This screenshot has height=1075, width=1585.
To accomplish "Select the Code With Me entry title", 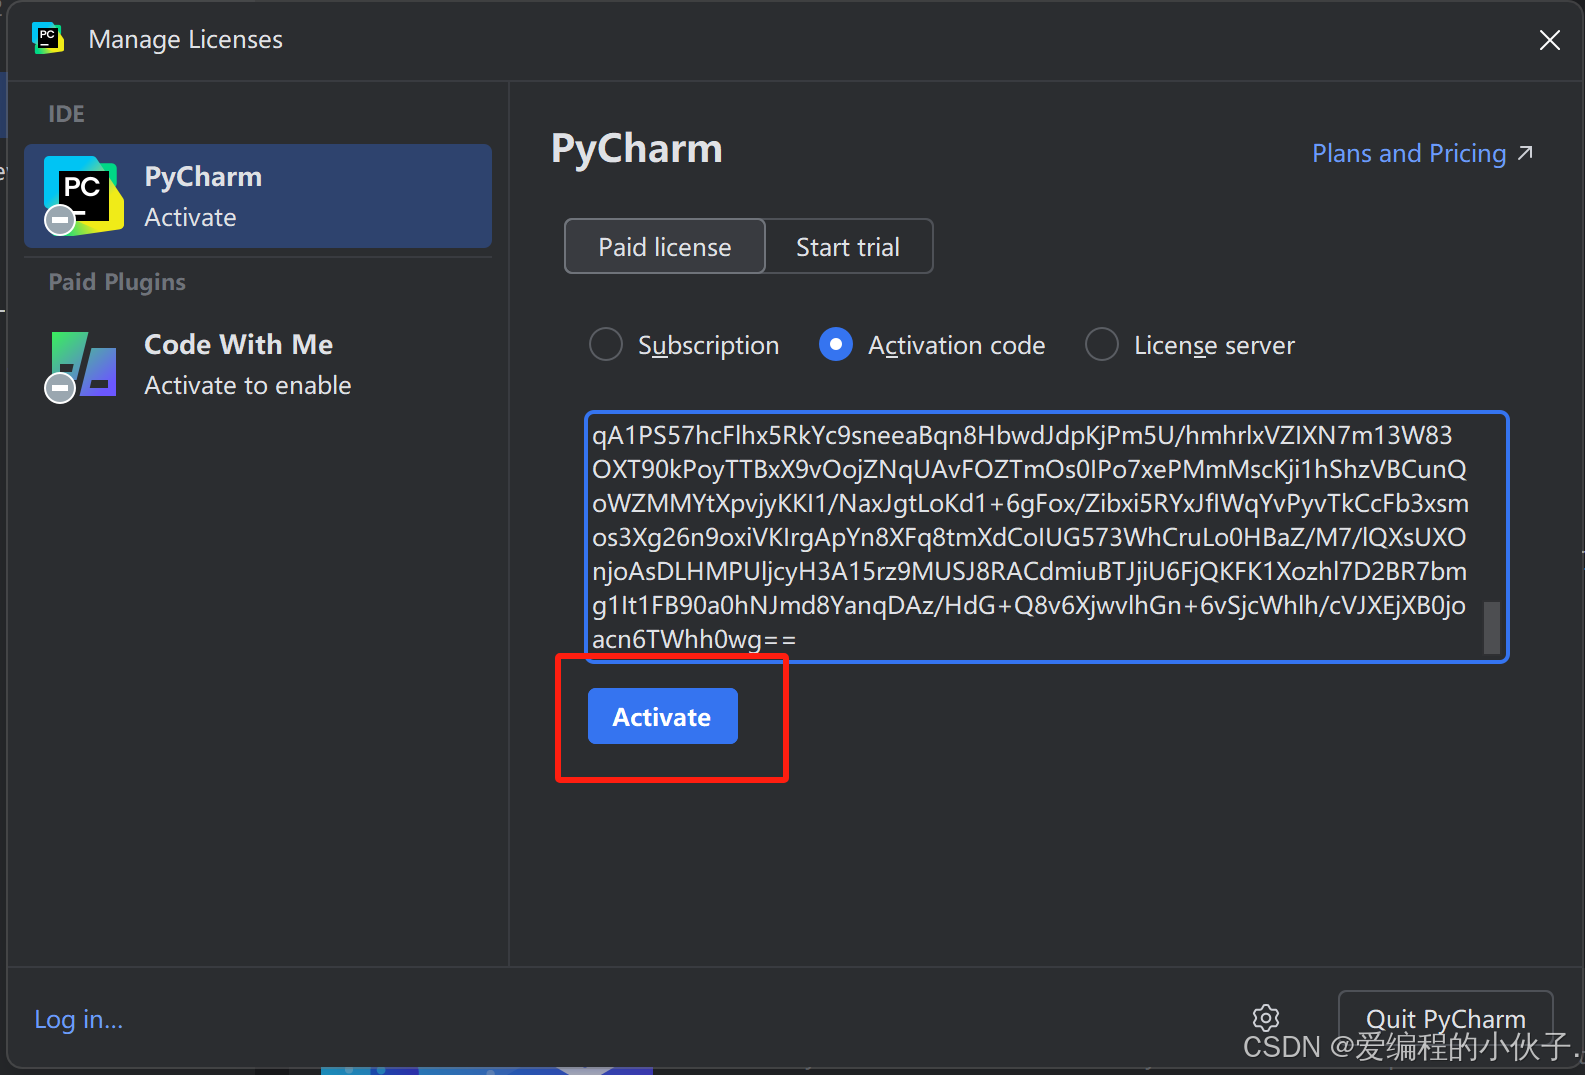I will [238, 344].
